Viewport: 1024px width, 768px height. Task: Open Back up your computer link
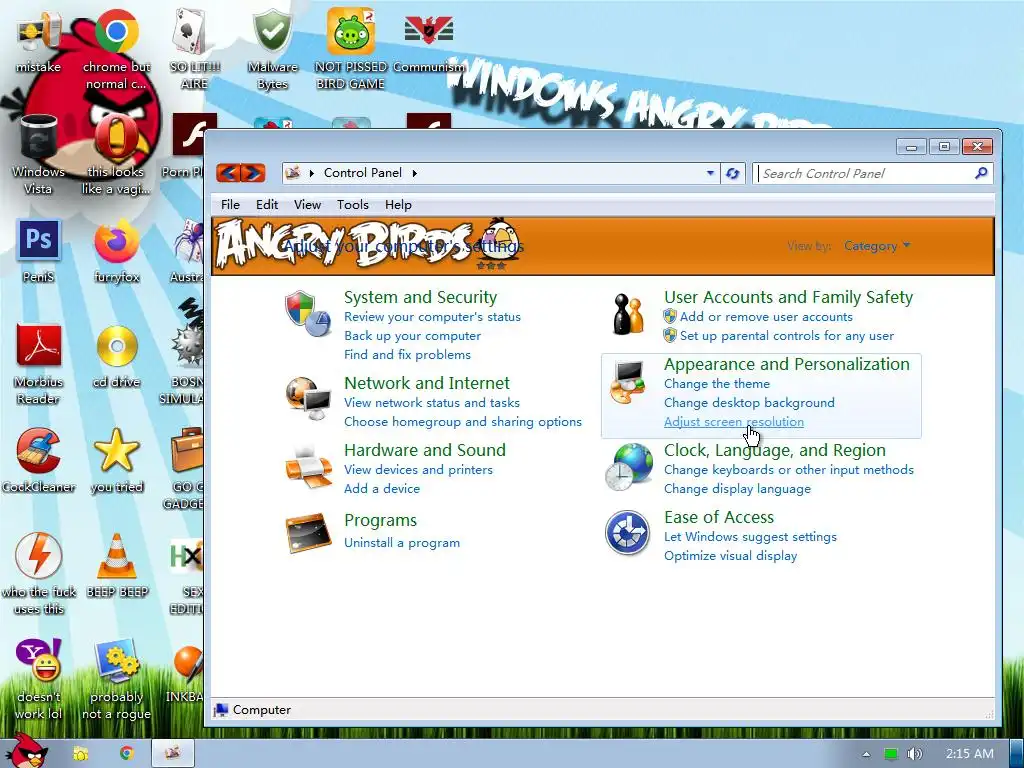click(412, 336)
